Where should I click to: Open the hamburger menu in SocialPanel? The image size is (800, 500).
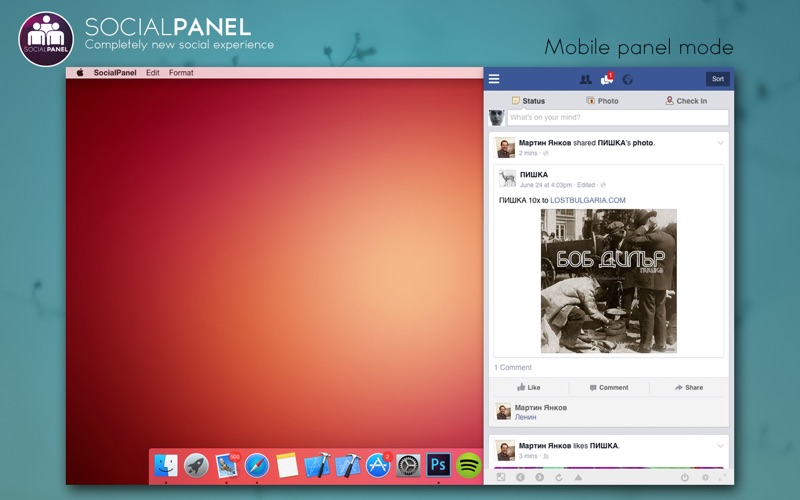[x=494, y=79]
